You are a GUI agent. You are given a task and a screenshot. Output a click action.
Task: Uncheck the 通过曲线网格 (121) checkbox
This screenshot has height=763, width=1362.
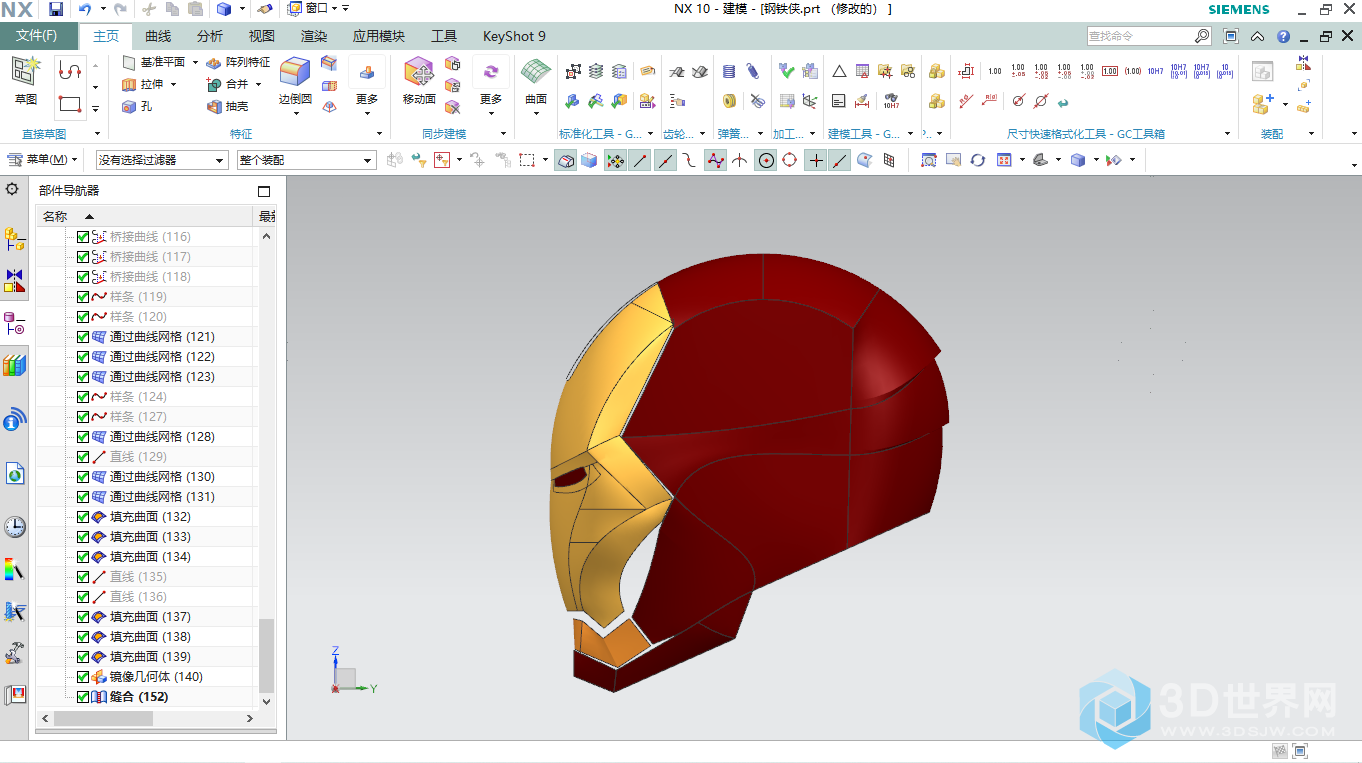[83, 337]
